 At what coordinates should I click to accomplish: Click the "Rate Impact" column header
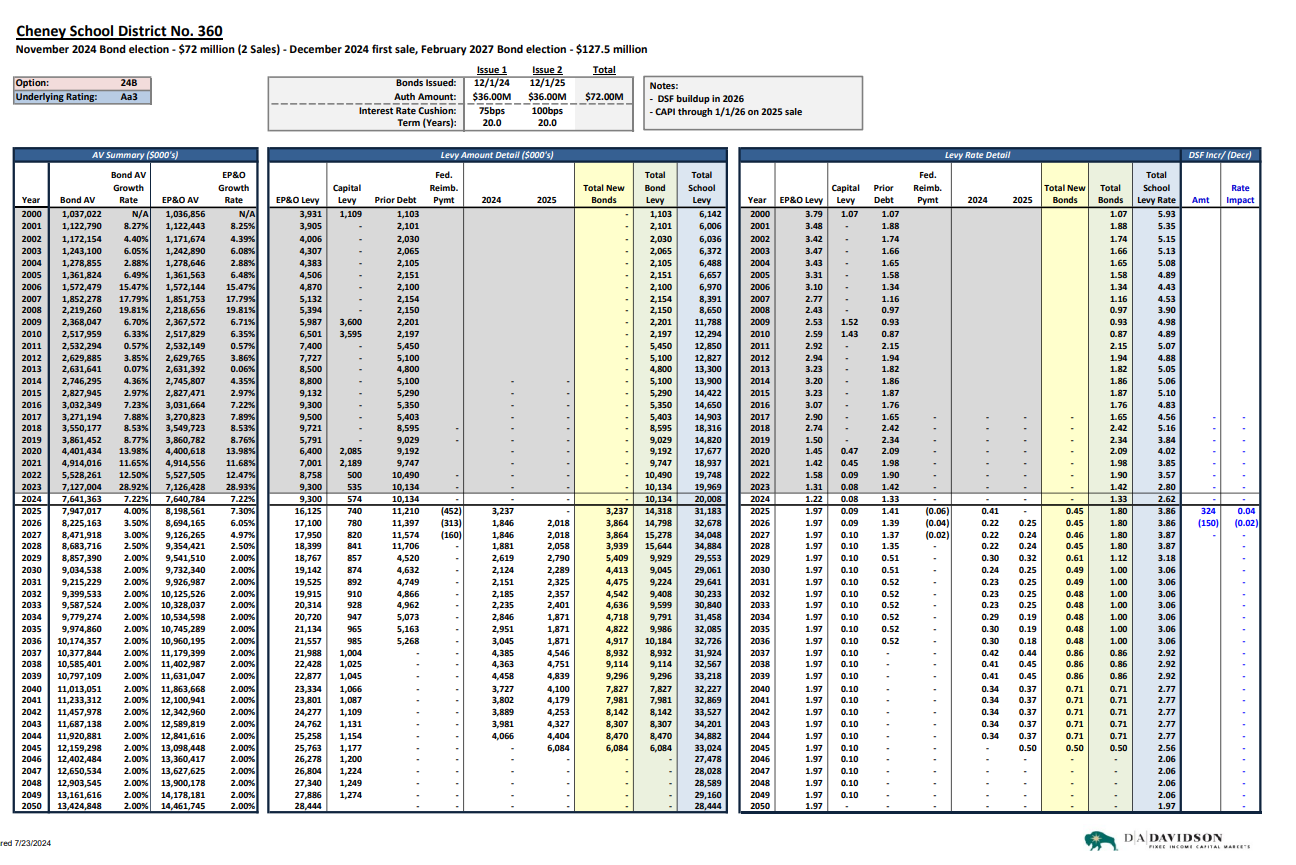click(x=1240, y=194)
